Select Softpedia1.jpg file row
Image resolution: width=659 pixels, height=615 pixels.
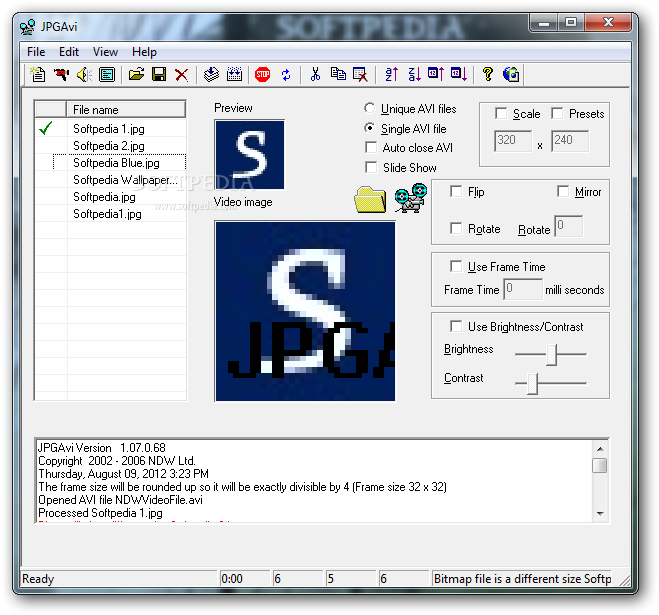[111, 214]
